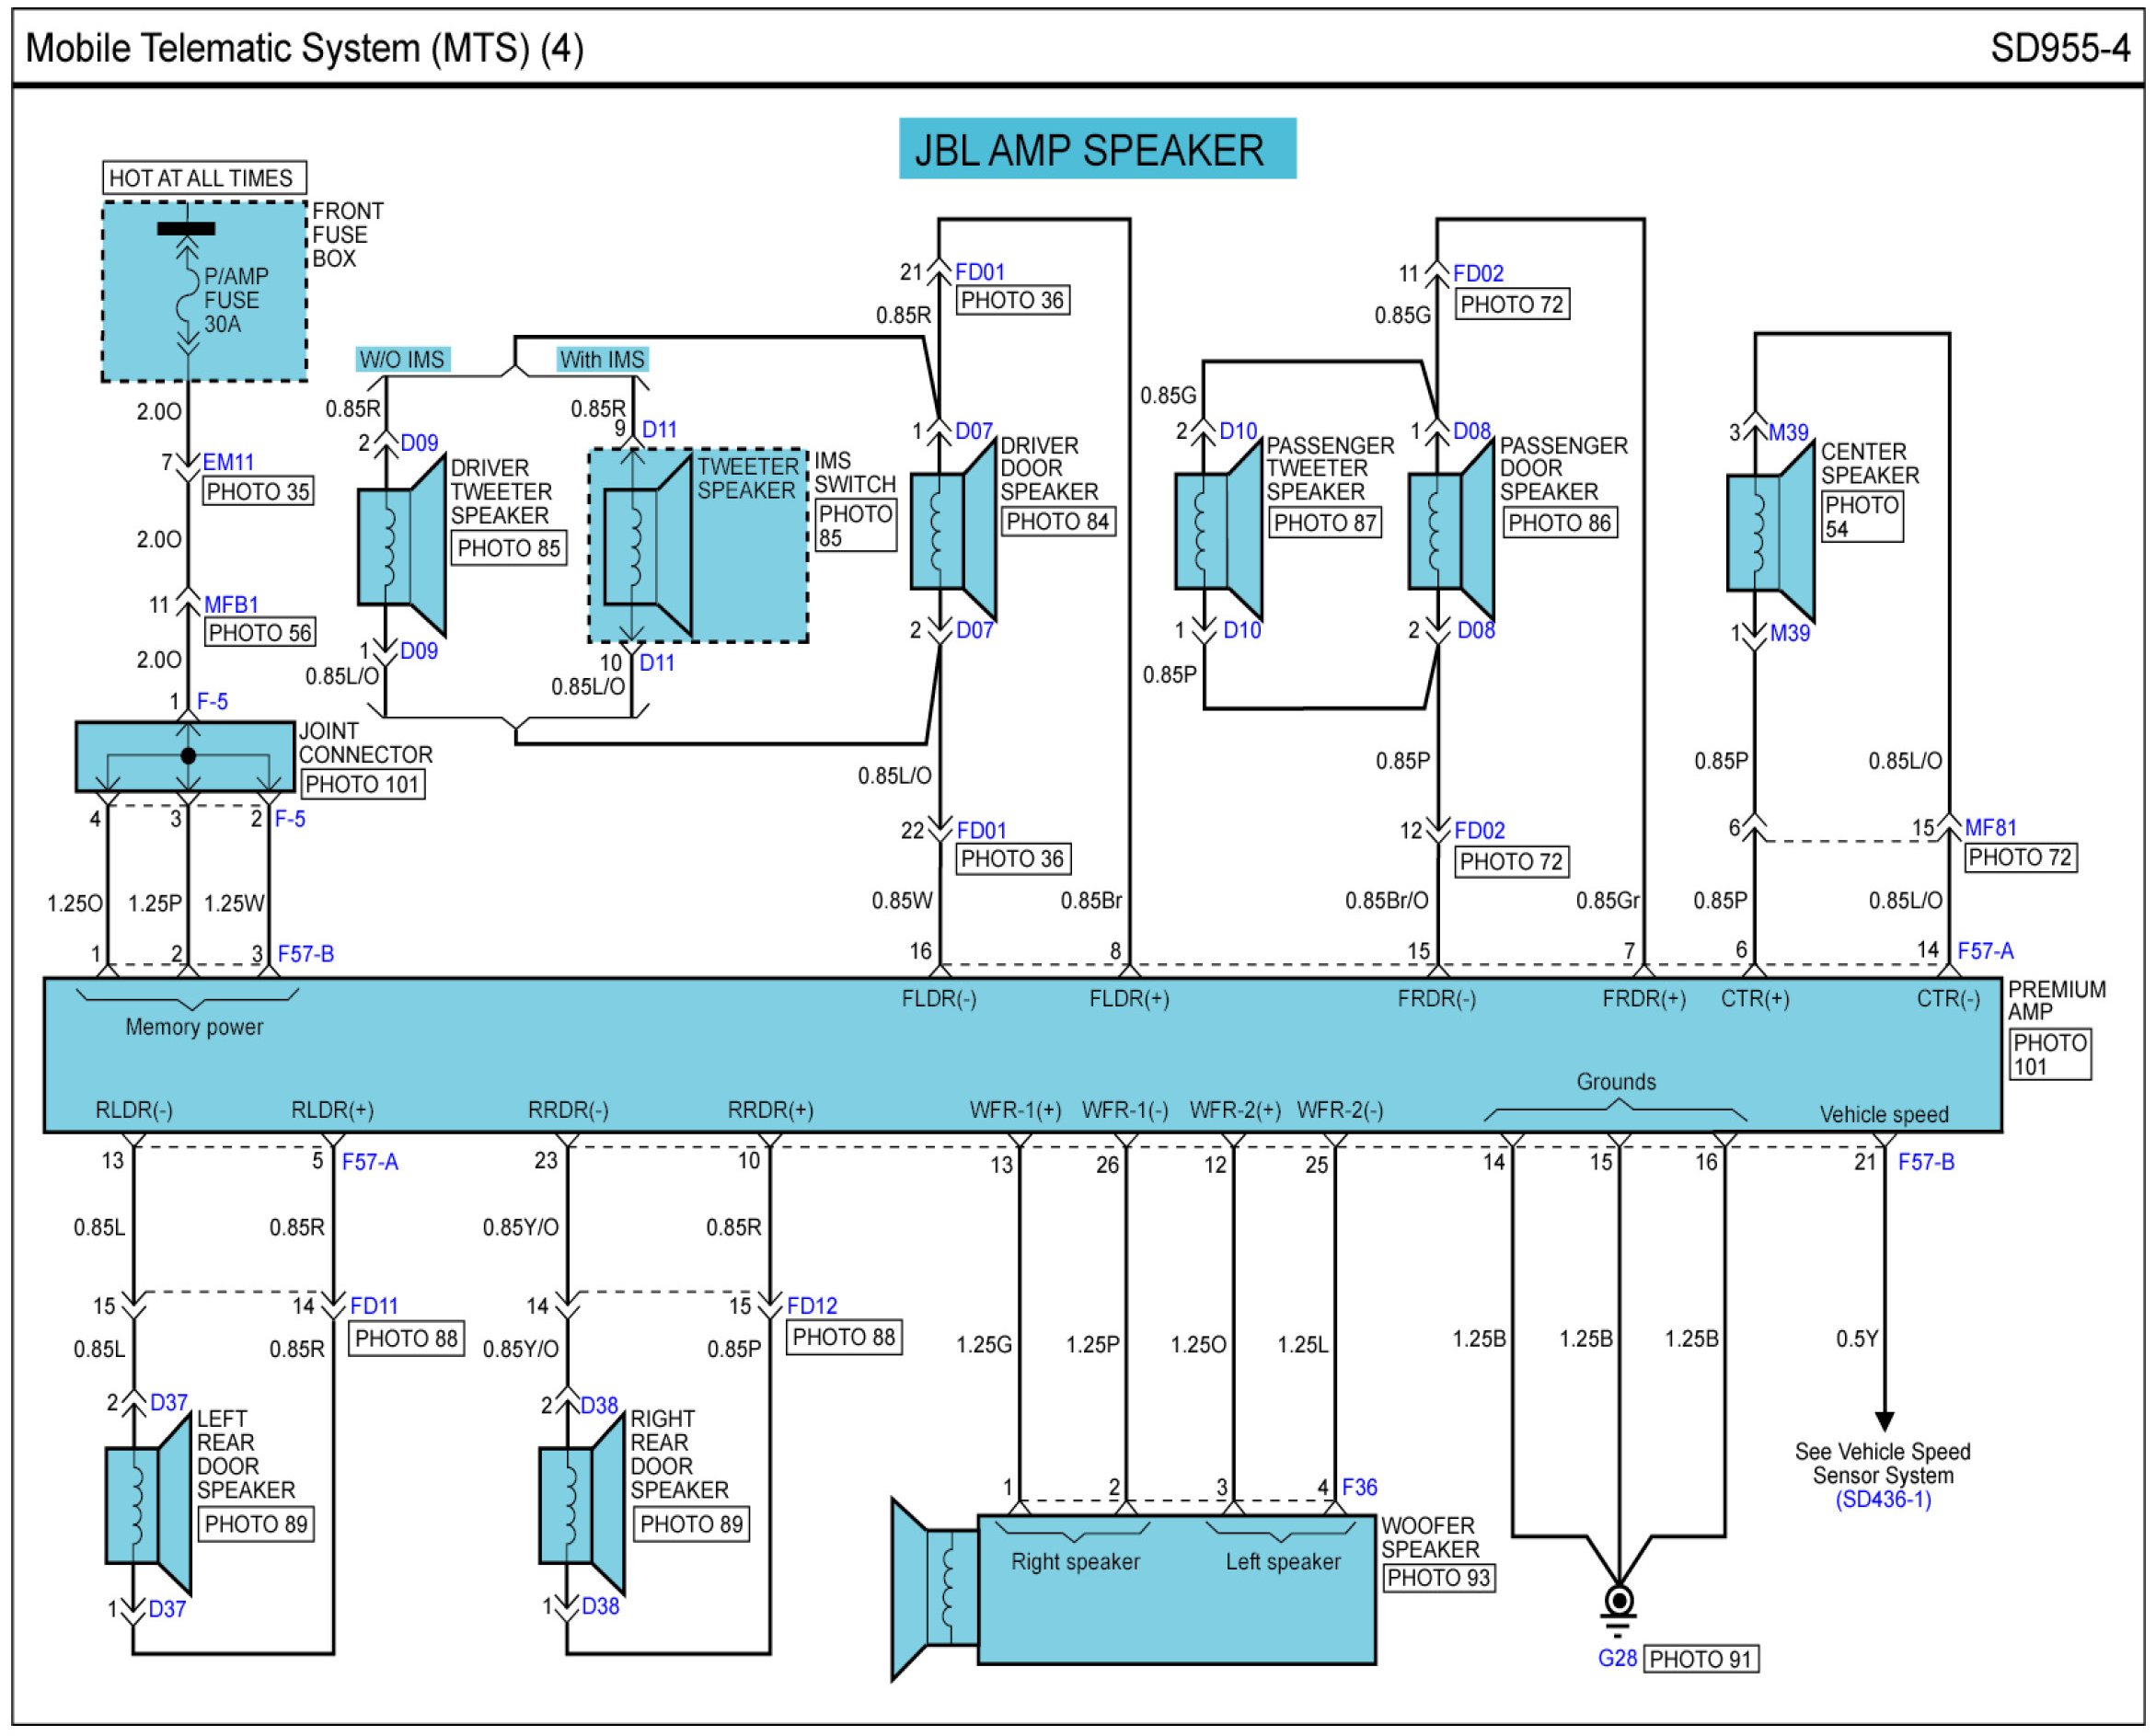Open the EM11 connector link
2156x1736 pixels.
point(228,462)
